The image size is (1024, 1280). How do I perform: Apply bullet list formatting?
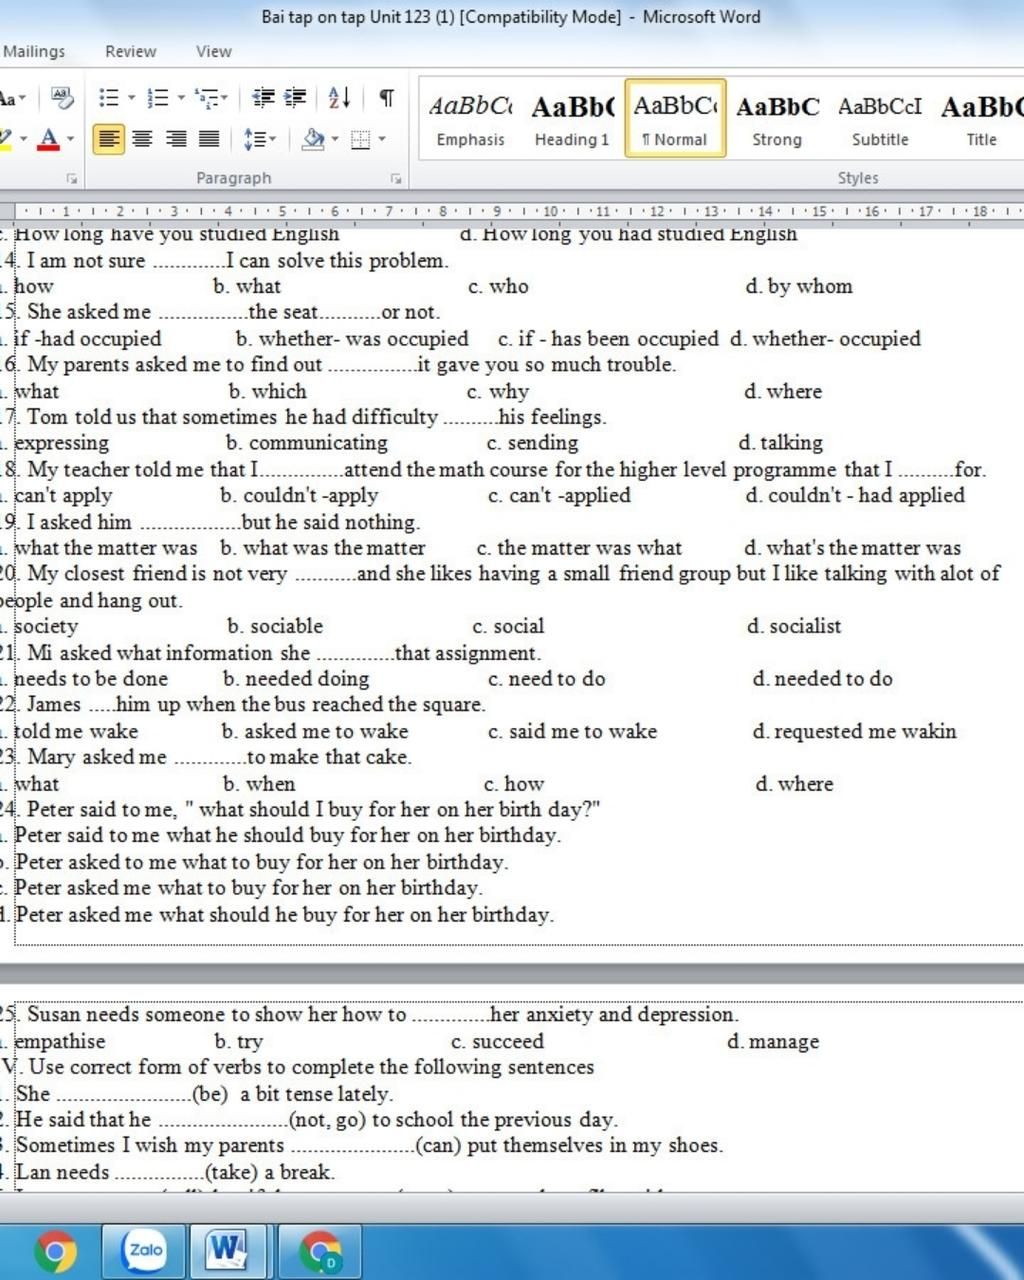[x=108, y=97]
